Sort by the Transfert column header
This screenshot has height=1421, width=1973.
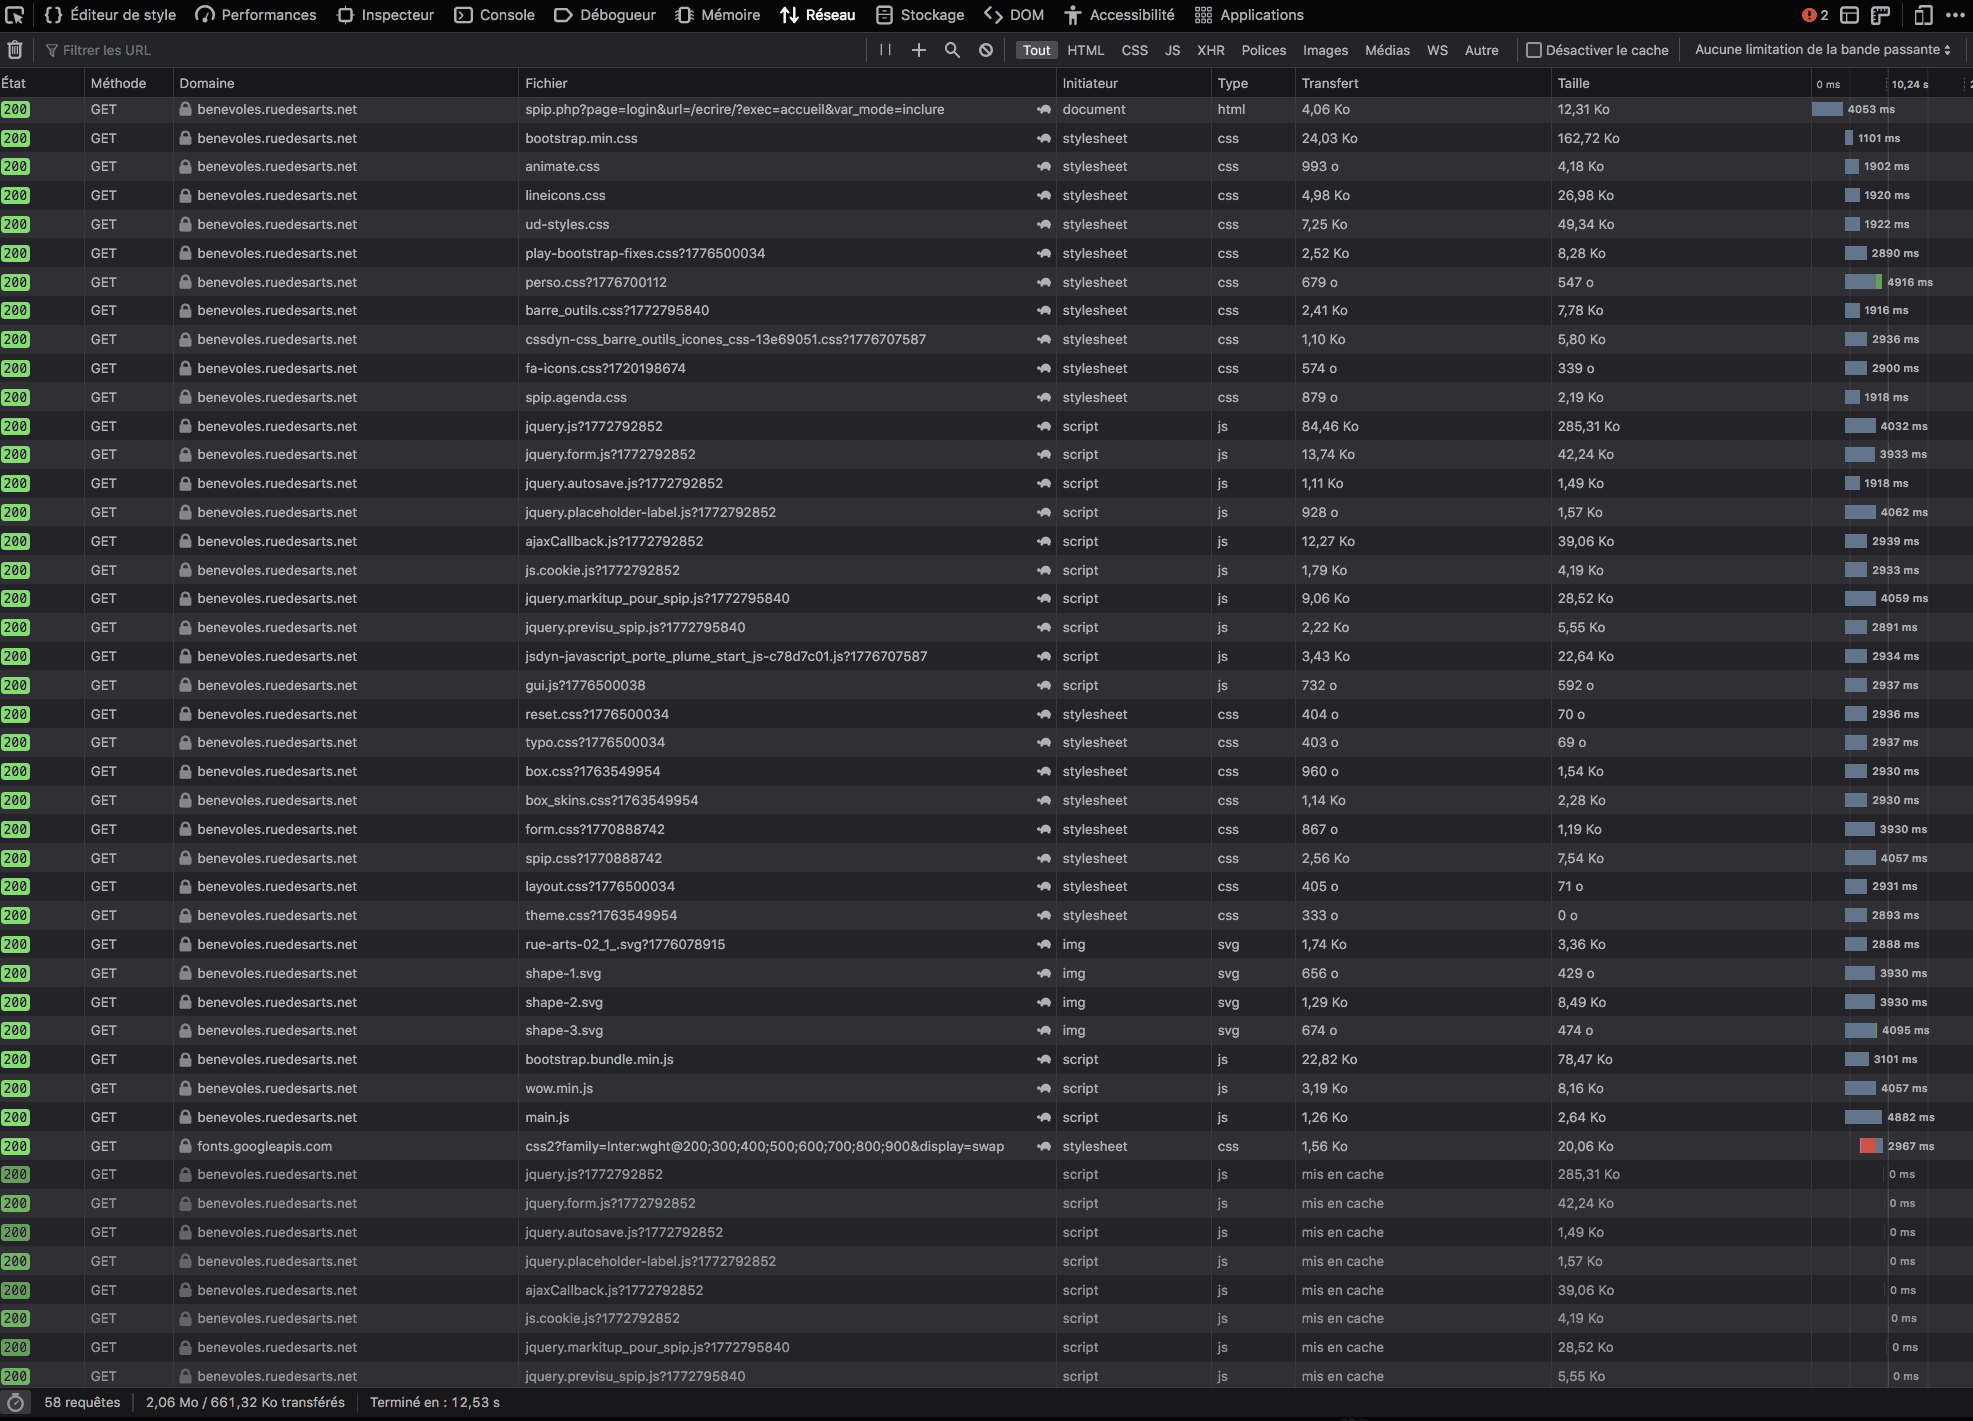pos(1330,83)
